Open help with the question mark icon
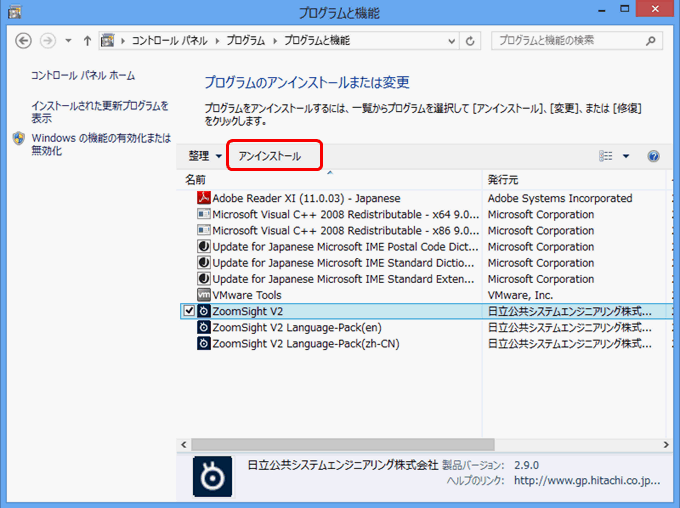The width and height of the screenshot is (680, 508). [653, 156]
